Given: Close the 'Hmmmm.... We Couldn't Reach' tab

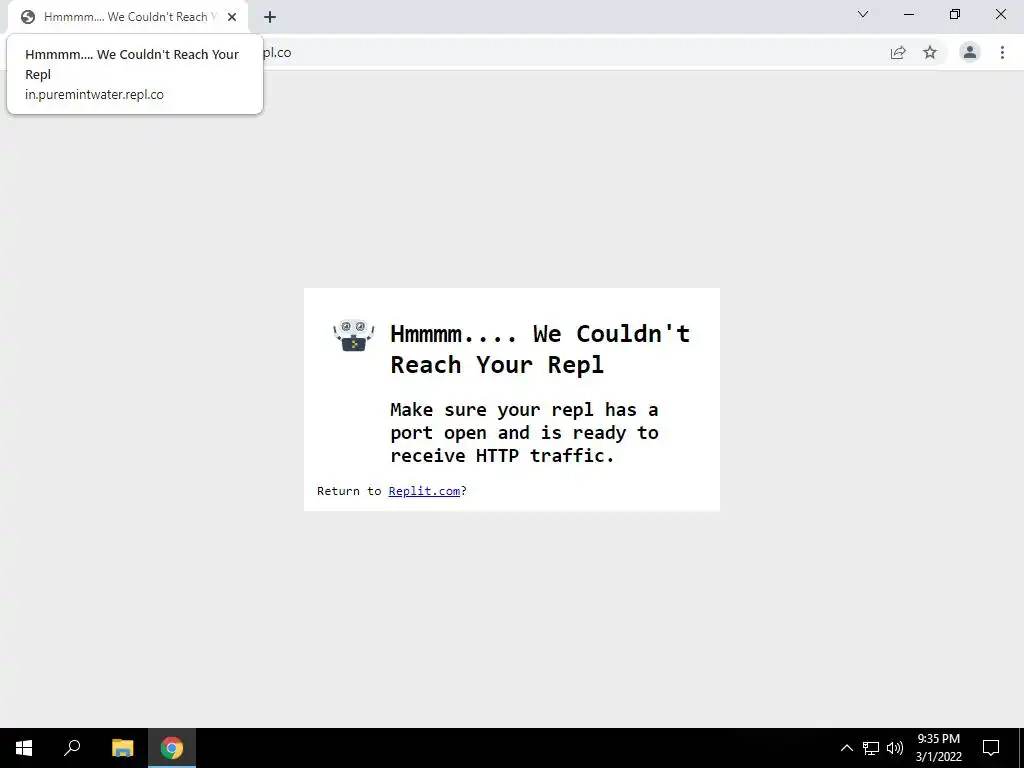Looking at the screenshot, I should [232, 17].
